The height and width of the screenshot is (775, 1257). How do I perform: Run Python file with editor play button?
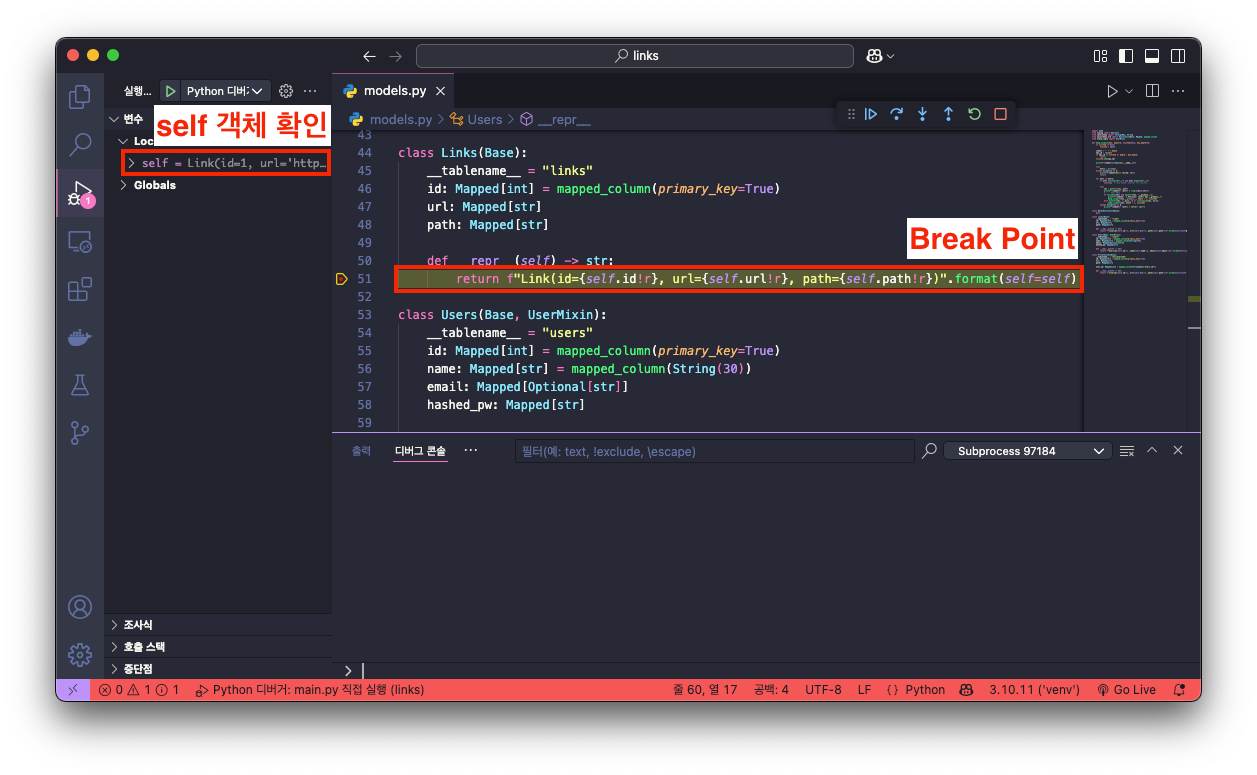[x=1112, y=91]
